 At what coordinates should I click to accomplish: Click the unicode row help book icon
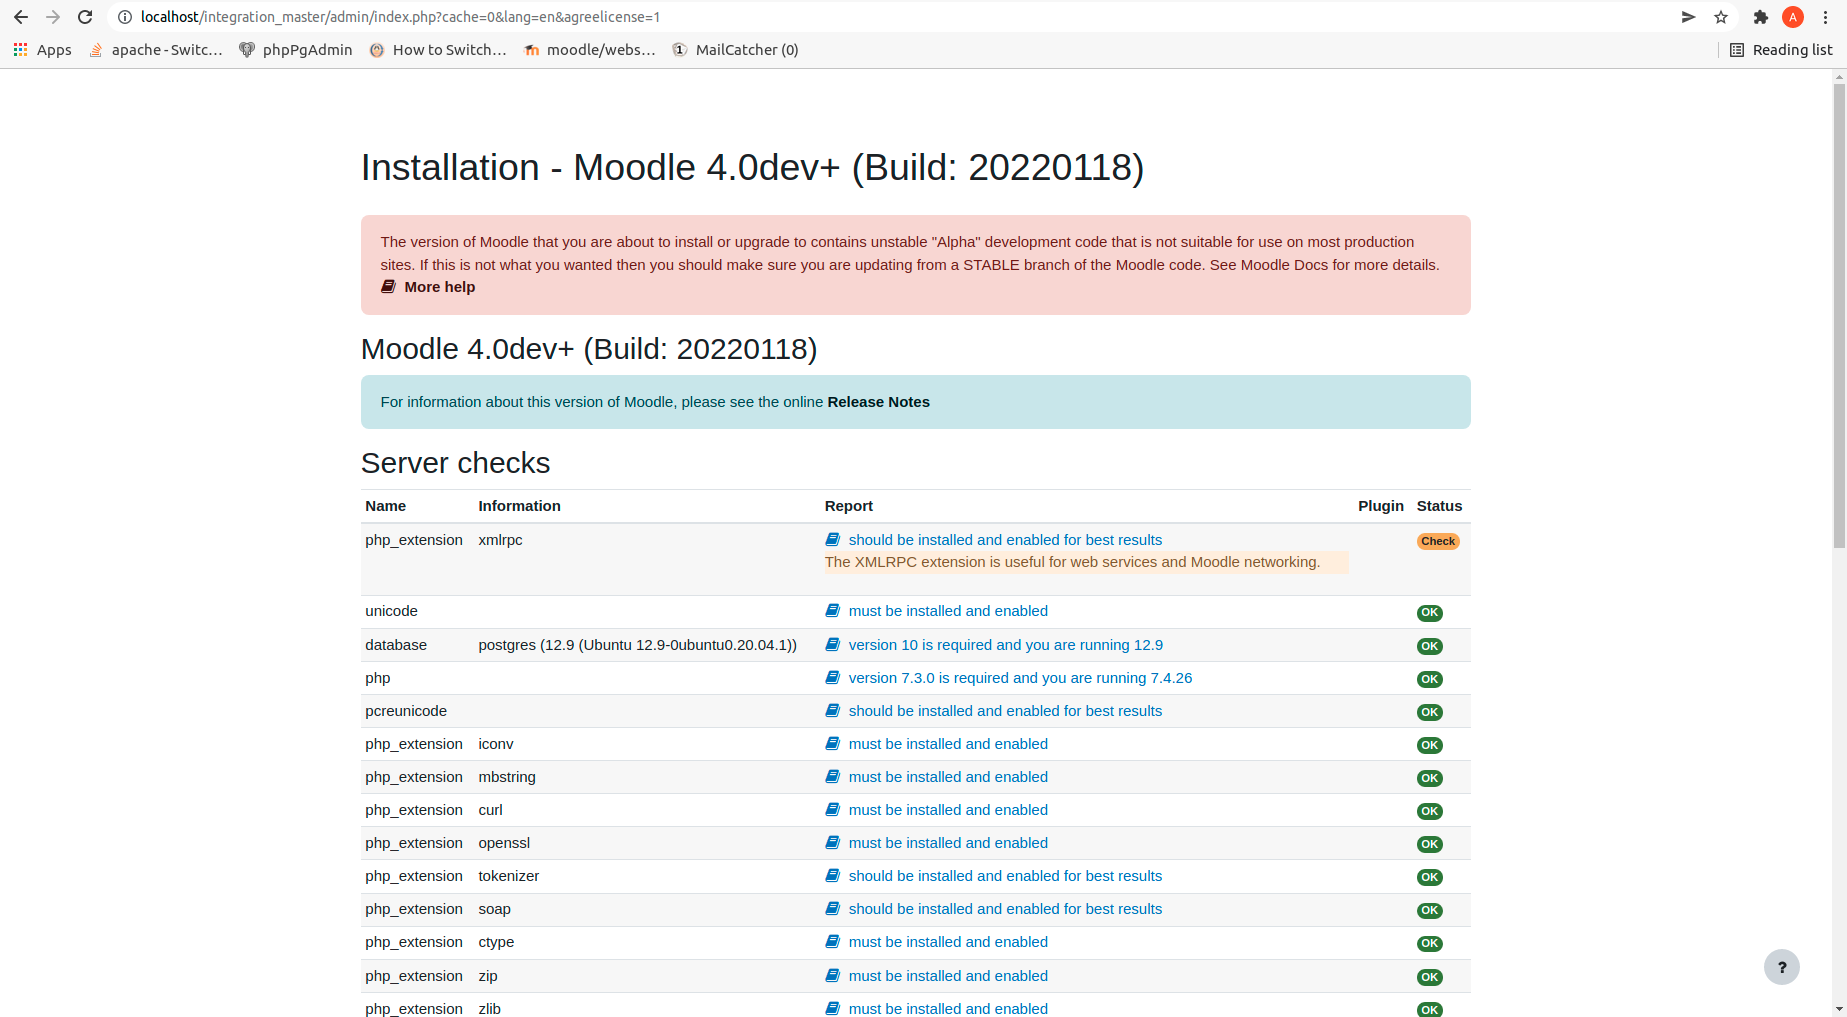pos(832,611)
